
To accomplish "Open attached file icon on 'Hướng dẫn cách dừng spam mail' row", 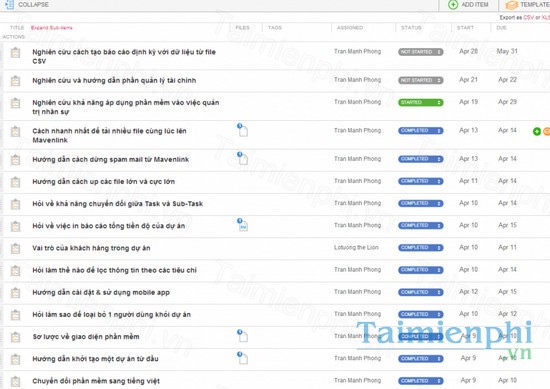I will (x=242, y=158).
